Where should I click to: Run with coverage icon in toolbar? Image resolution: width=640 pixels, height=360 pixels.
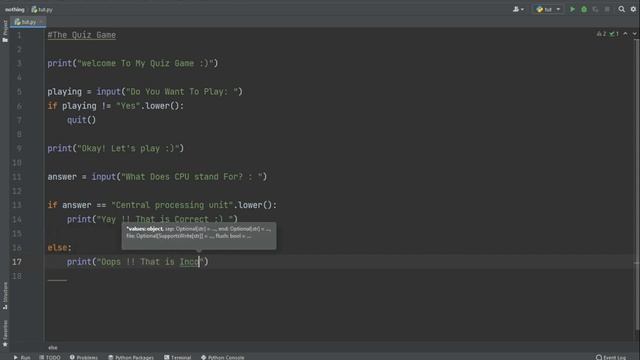click(596, 9)
